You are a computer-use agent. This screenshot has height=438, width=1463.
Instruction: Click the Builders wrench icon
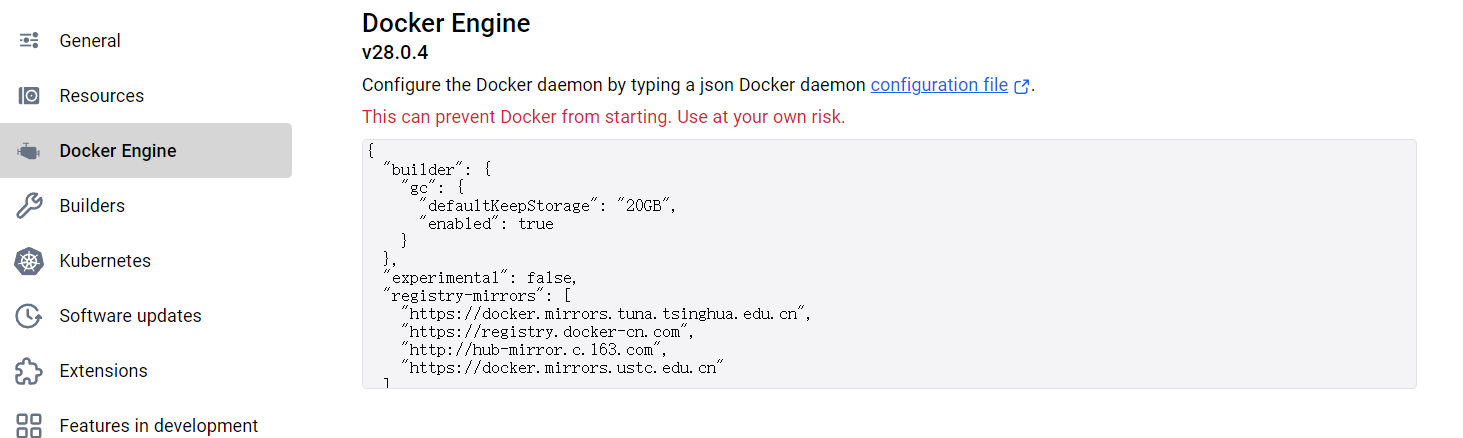(29, 206)
